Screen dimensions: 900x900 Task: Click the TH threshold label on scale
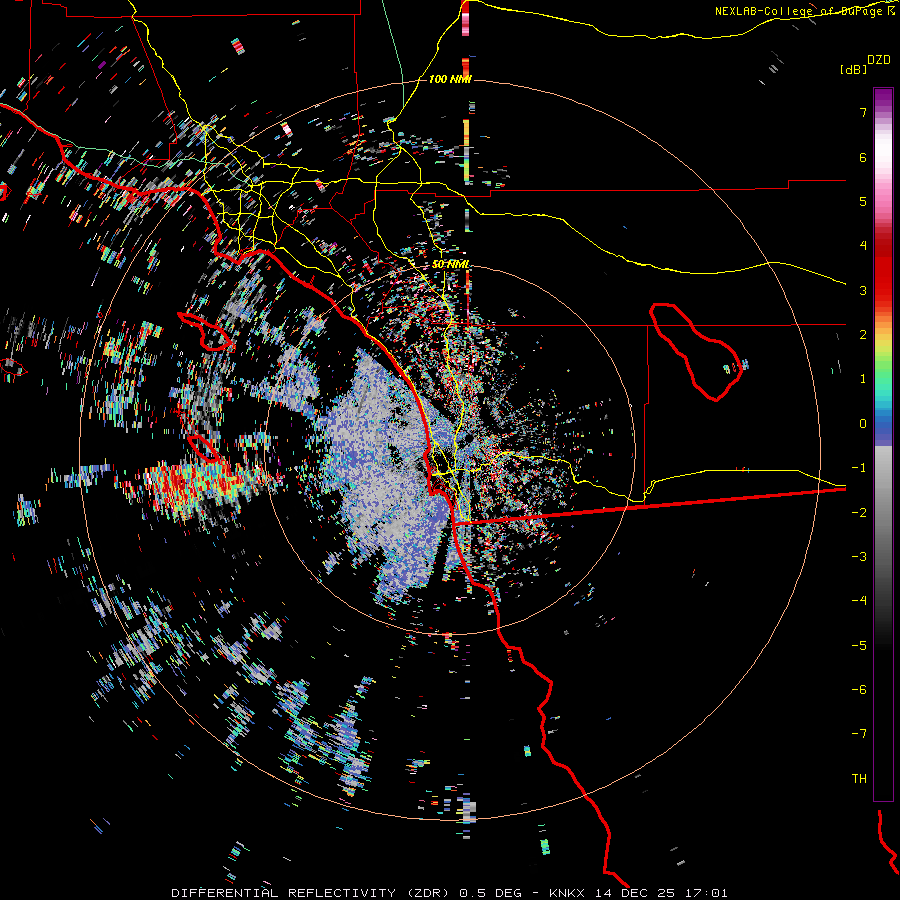pyautogui.click(x=859, y=779)
